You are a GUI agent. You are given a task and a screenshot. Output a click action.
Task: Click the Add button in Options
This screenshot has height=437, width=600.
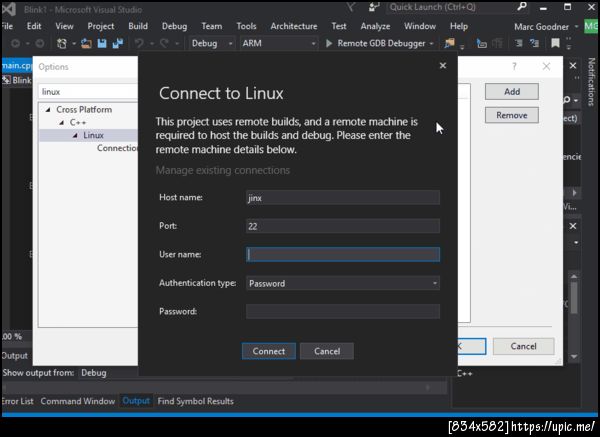click(512, 91)
